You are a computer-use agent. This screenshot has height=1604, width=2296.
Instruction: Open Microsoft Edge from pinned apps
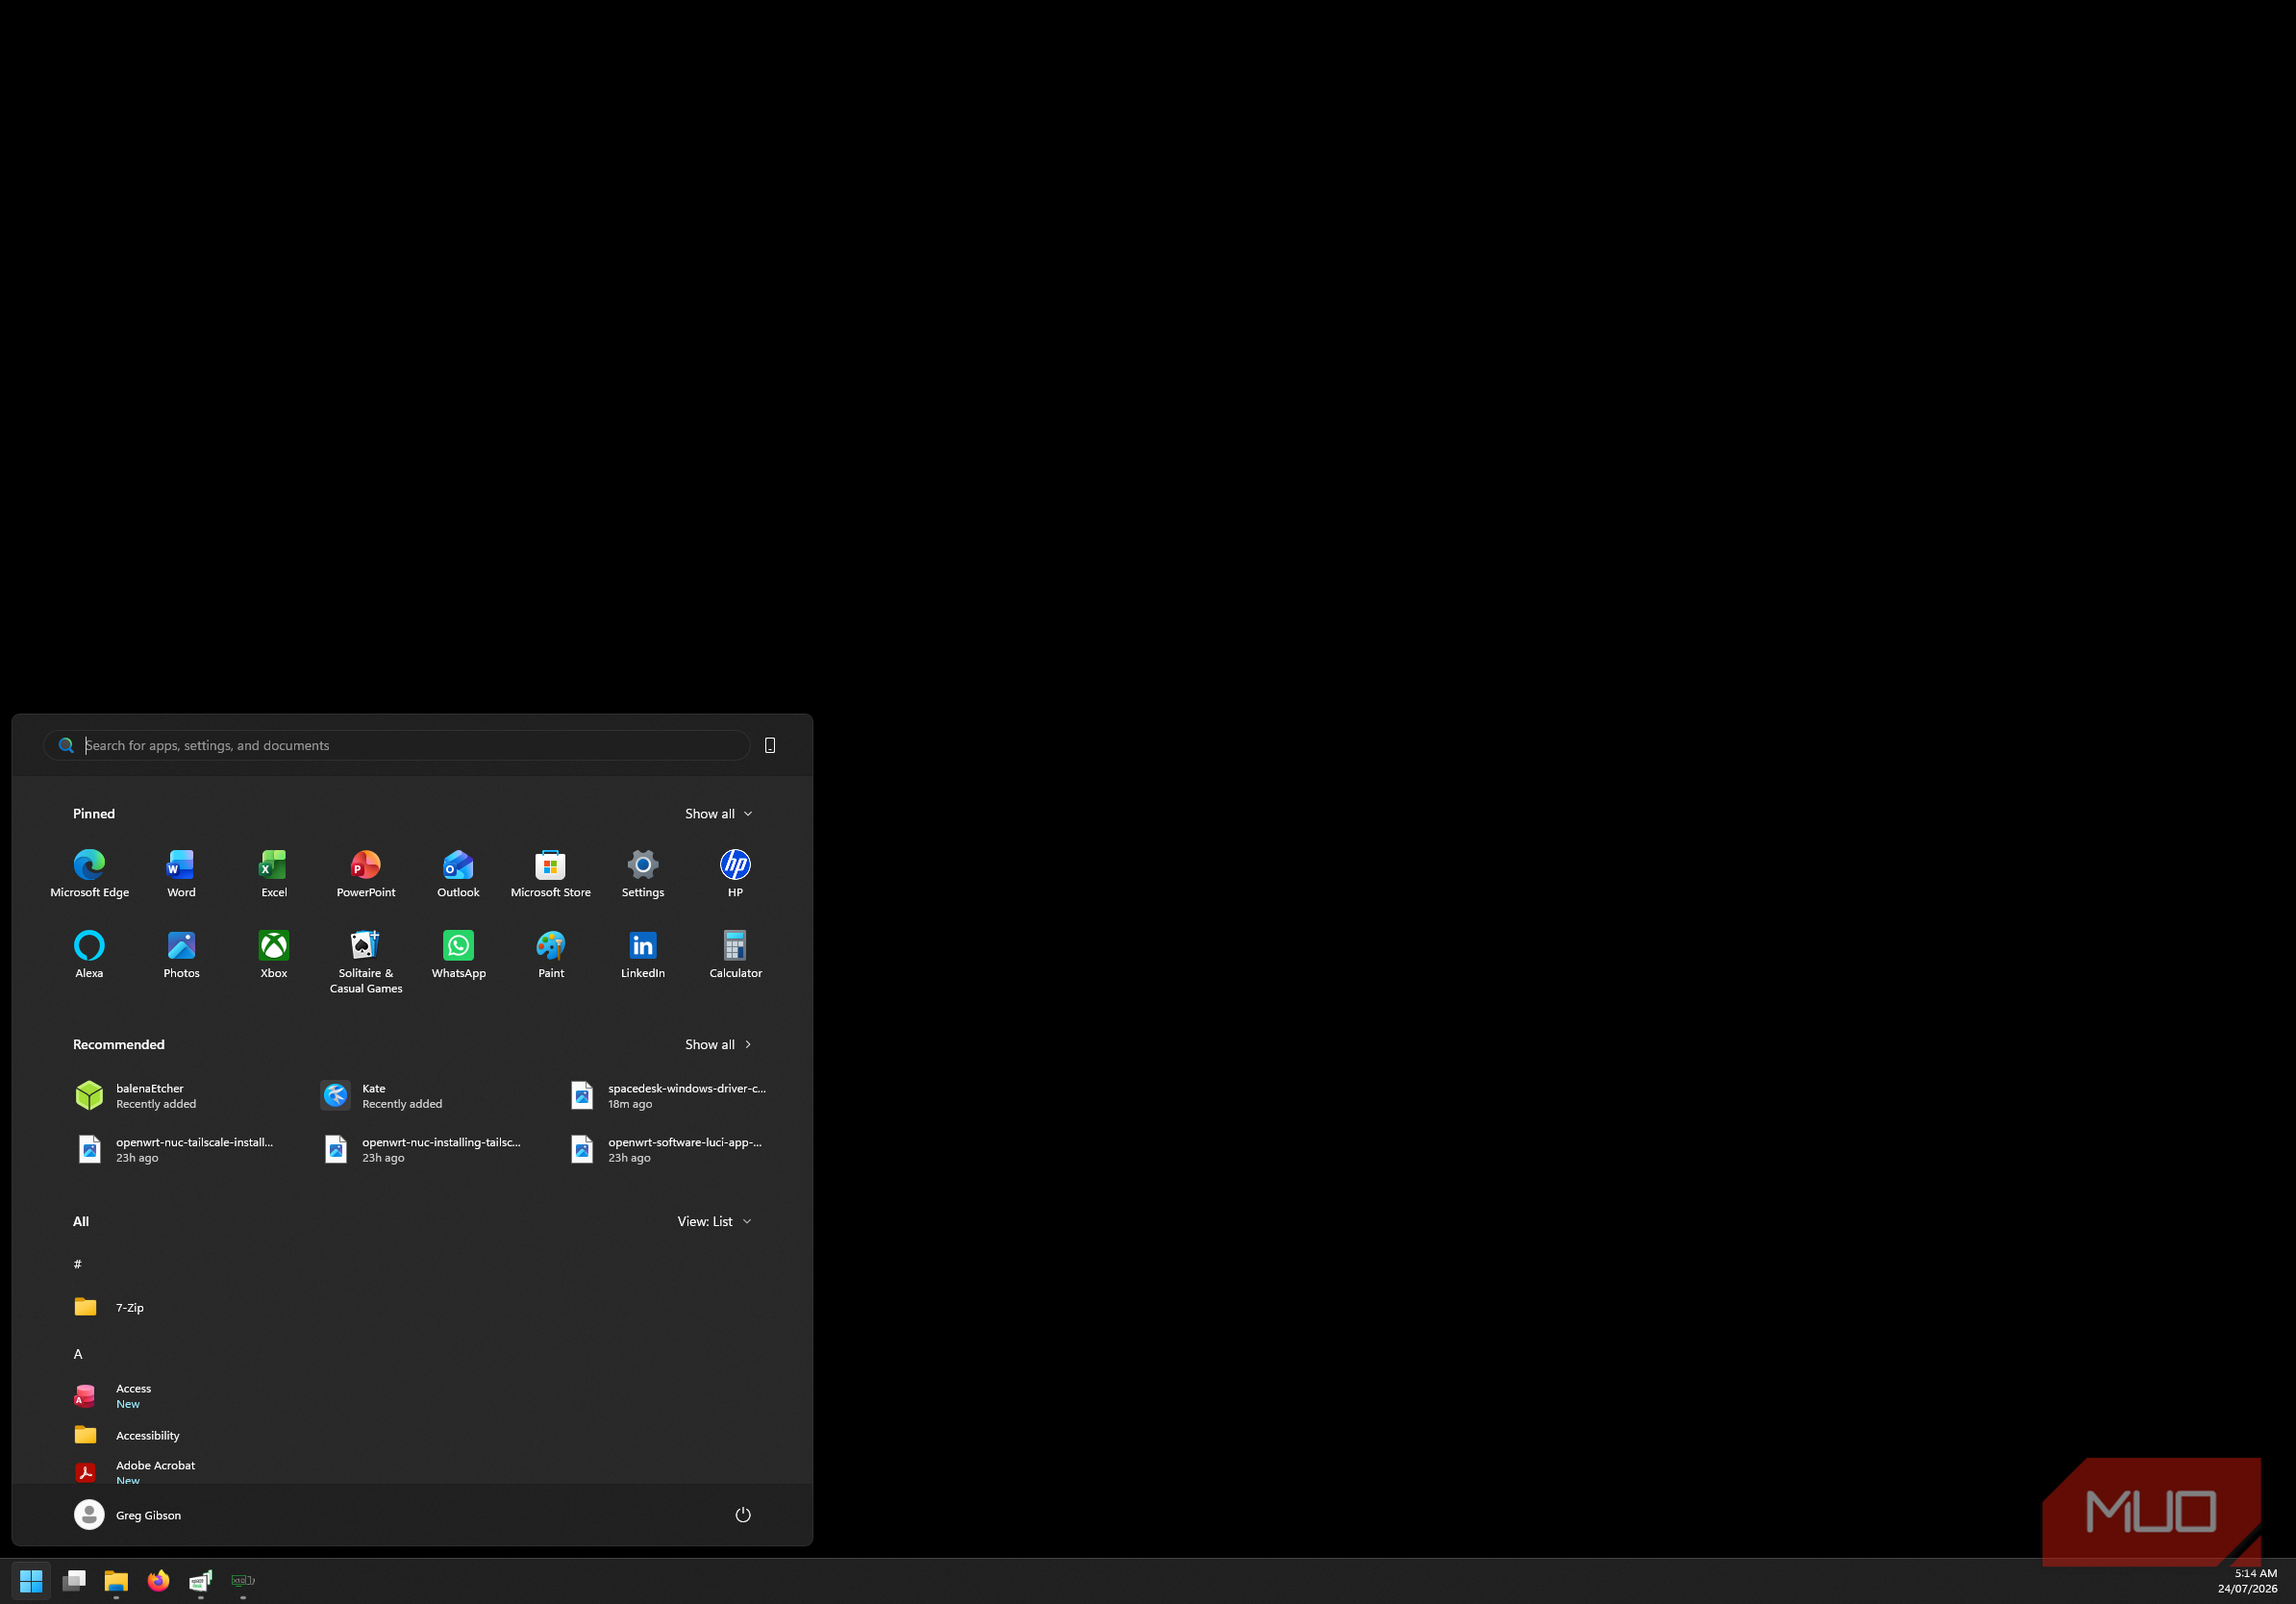pos(89,873)
